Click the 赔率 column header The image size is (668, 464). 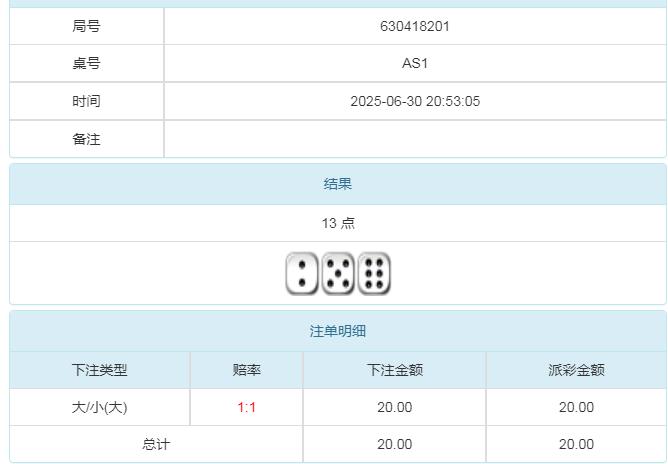point(247,370)
